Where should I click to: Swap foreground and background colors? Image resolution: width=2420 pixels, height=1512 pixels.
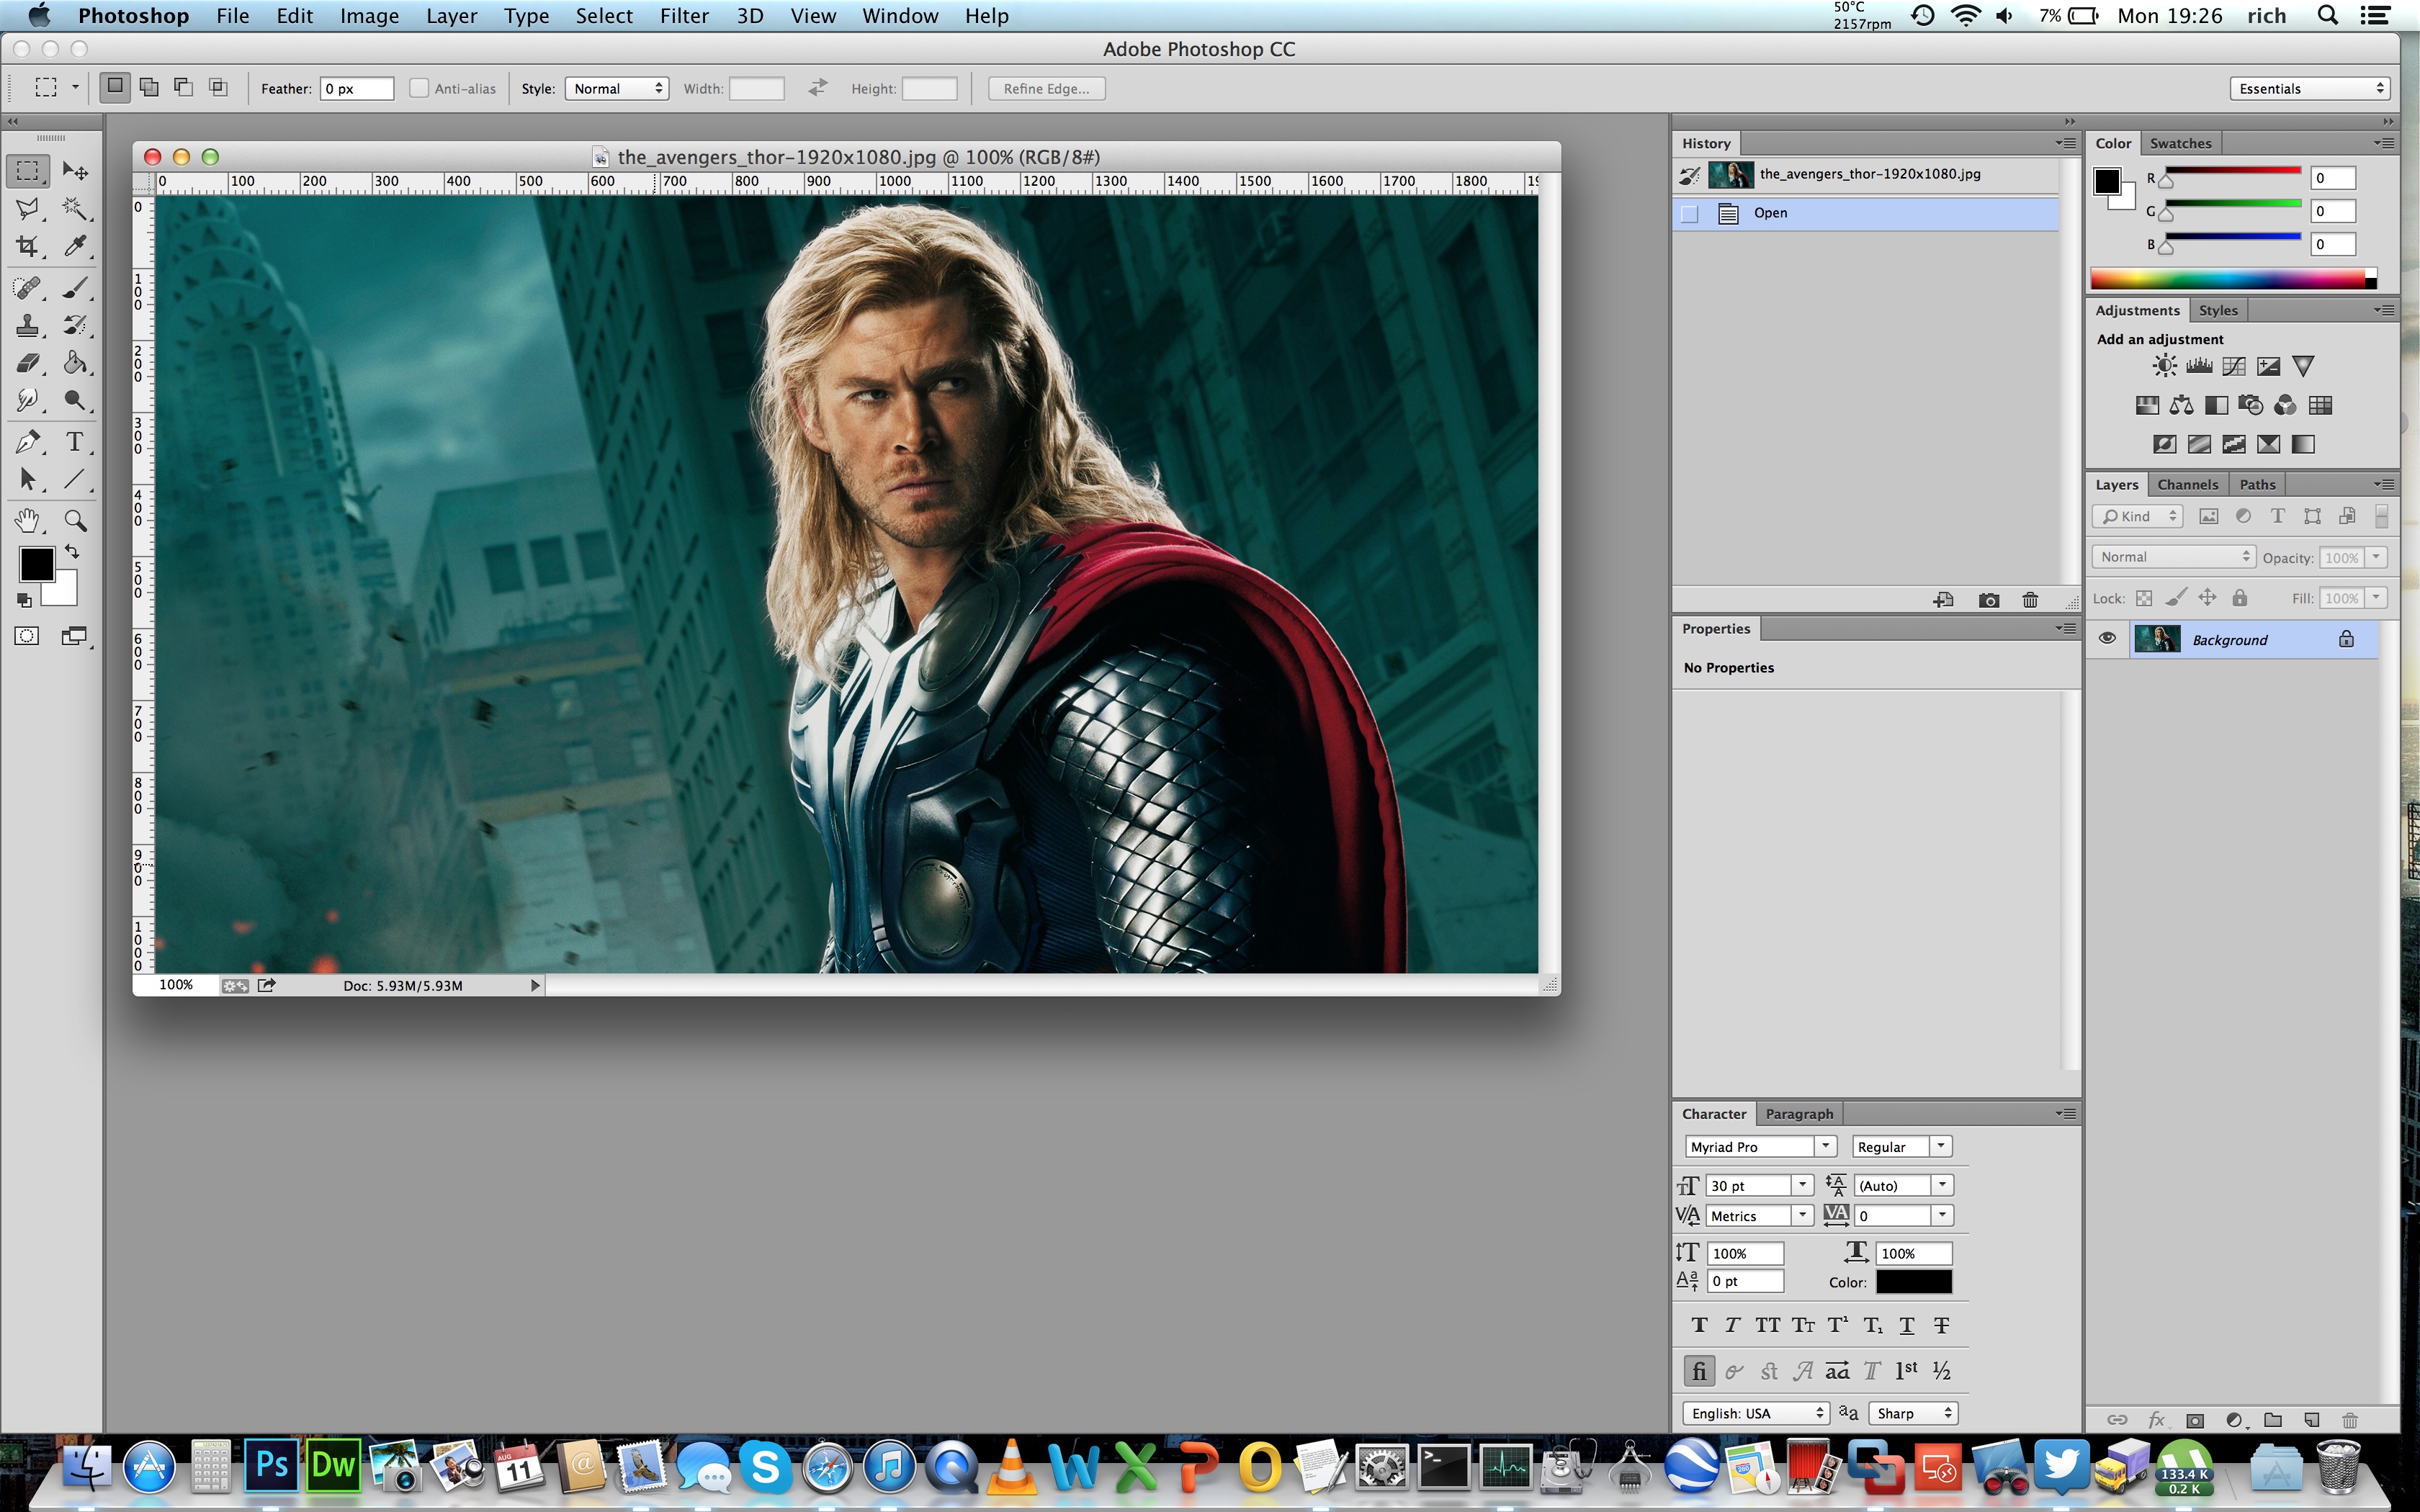point(72,551)
